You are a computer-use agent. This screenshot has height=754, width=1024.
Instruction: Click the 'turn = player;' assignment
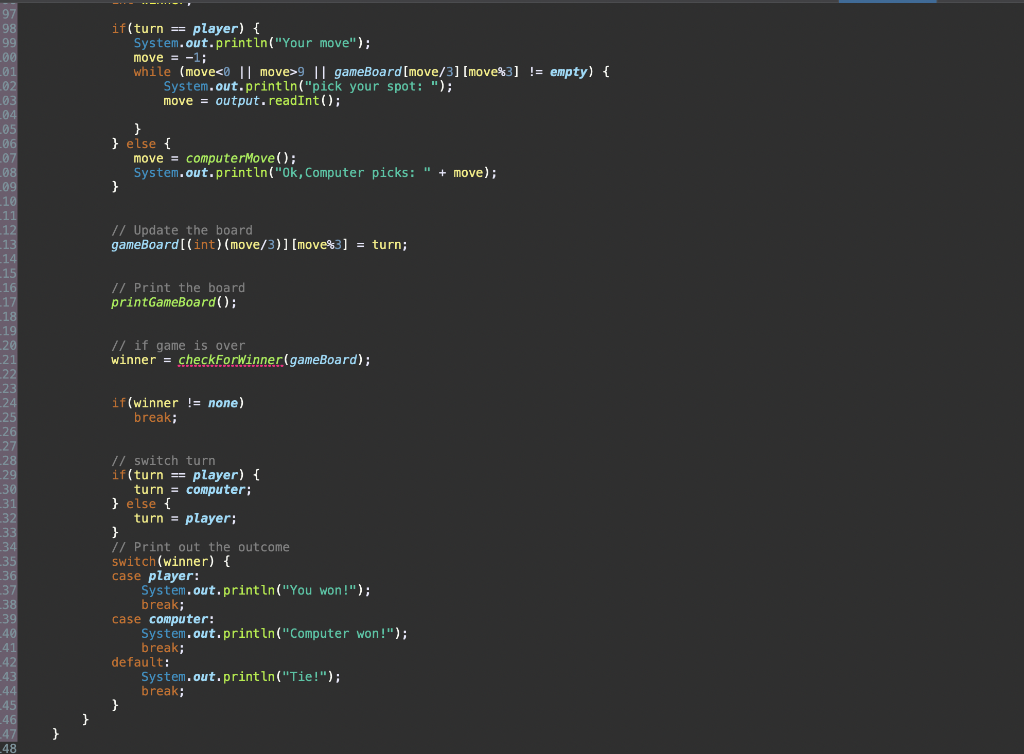point(185,518)
